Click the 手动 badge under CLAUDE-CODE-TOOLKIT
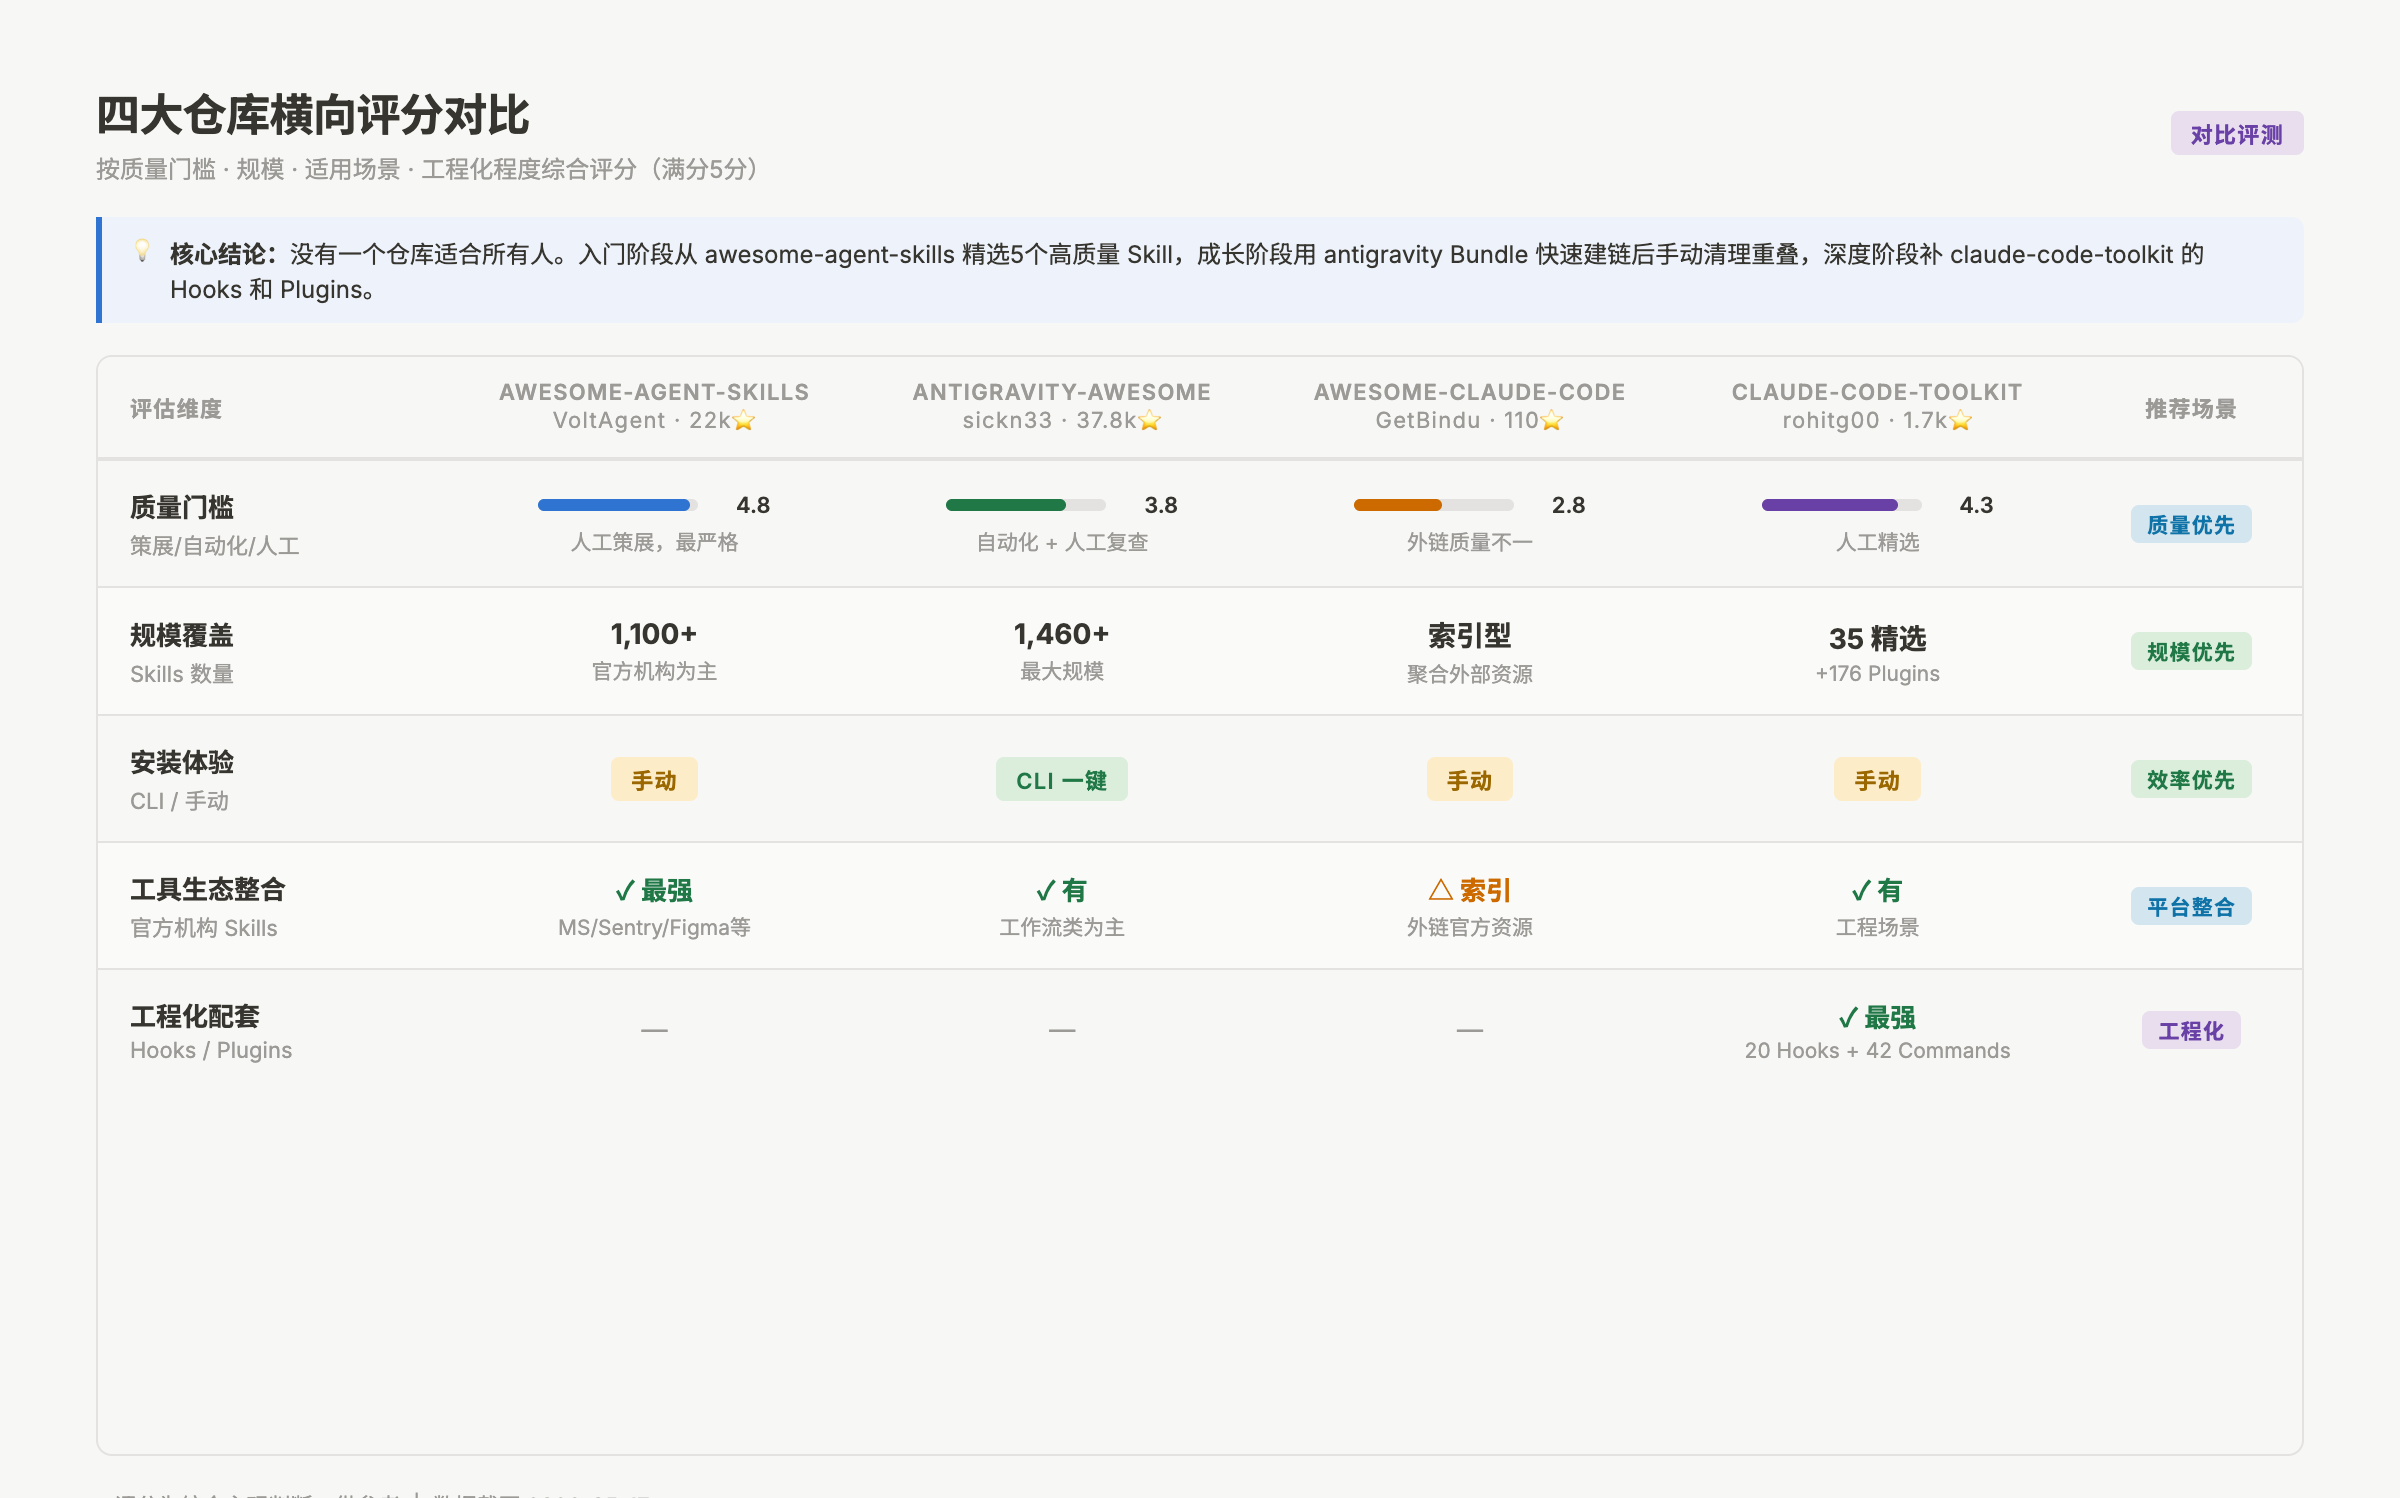 pyautogui.click(x=1877, y=779)
